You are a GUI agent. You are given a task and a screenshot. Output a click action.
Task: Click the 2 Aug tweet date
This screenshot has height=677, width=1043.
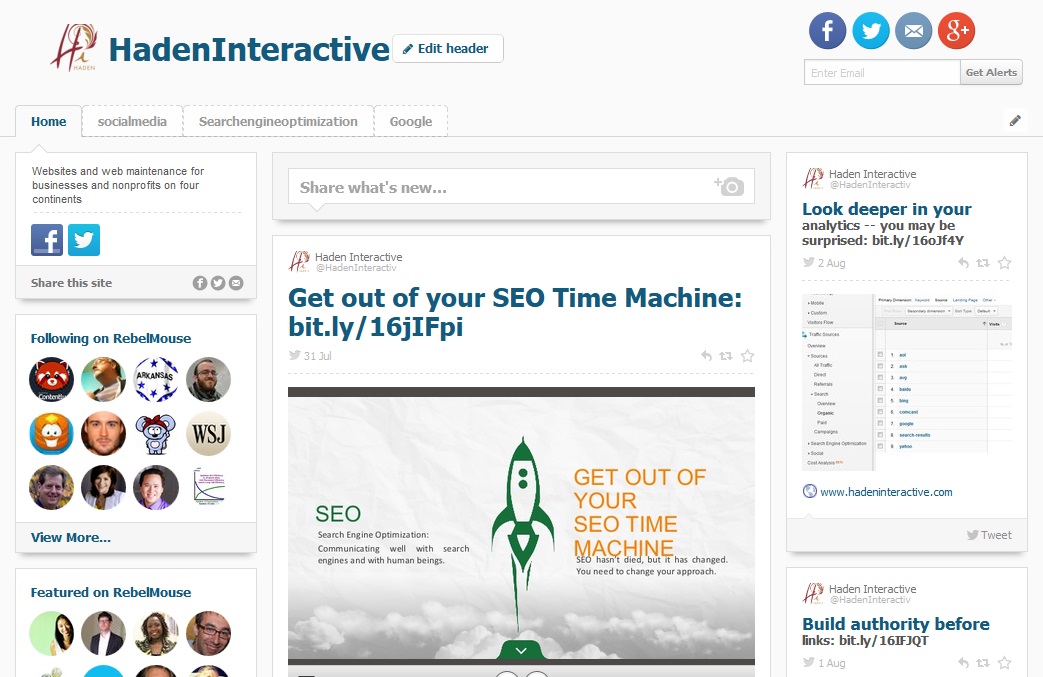point(831,263)
